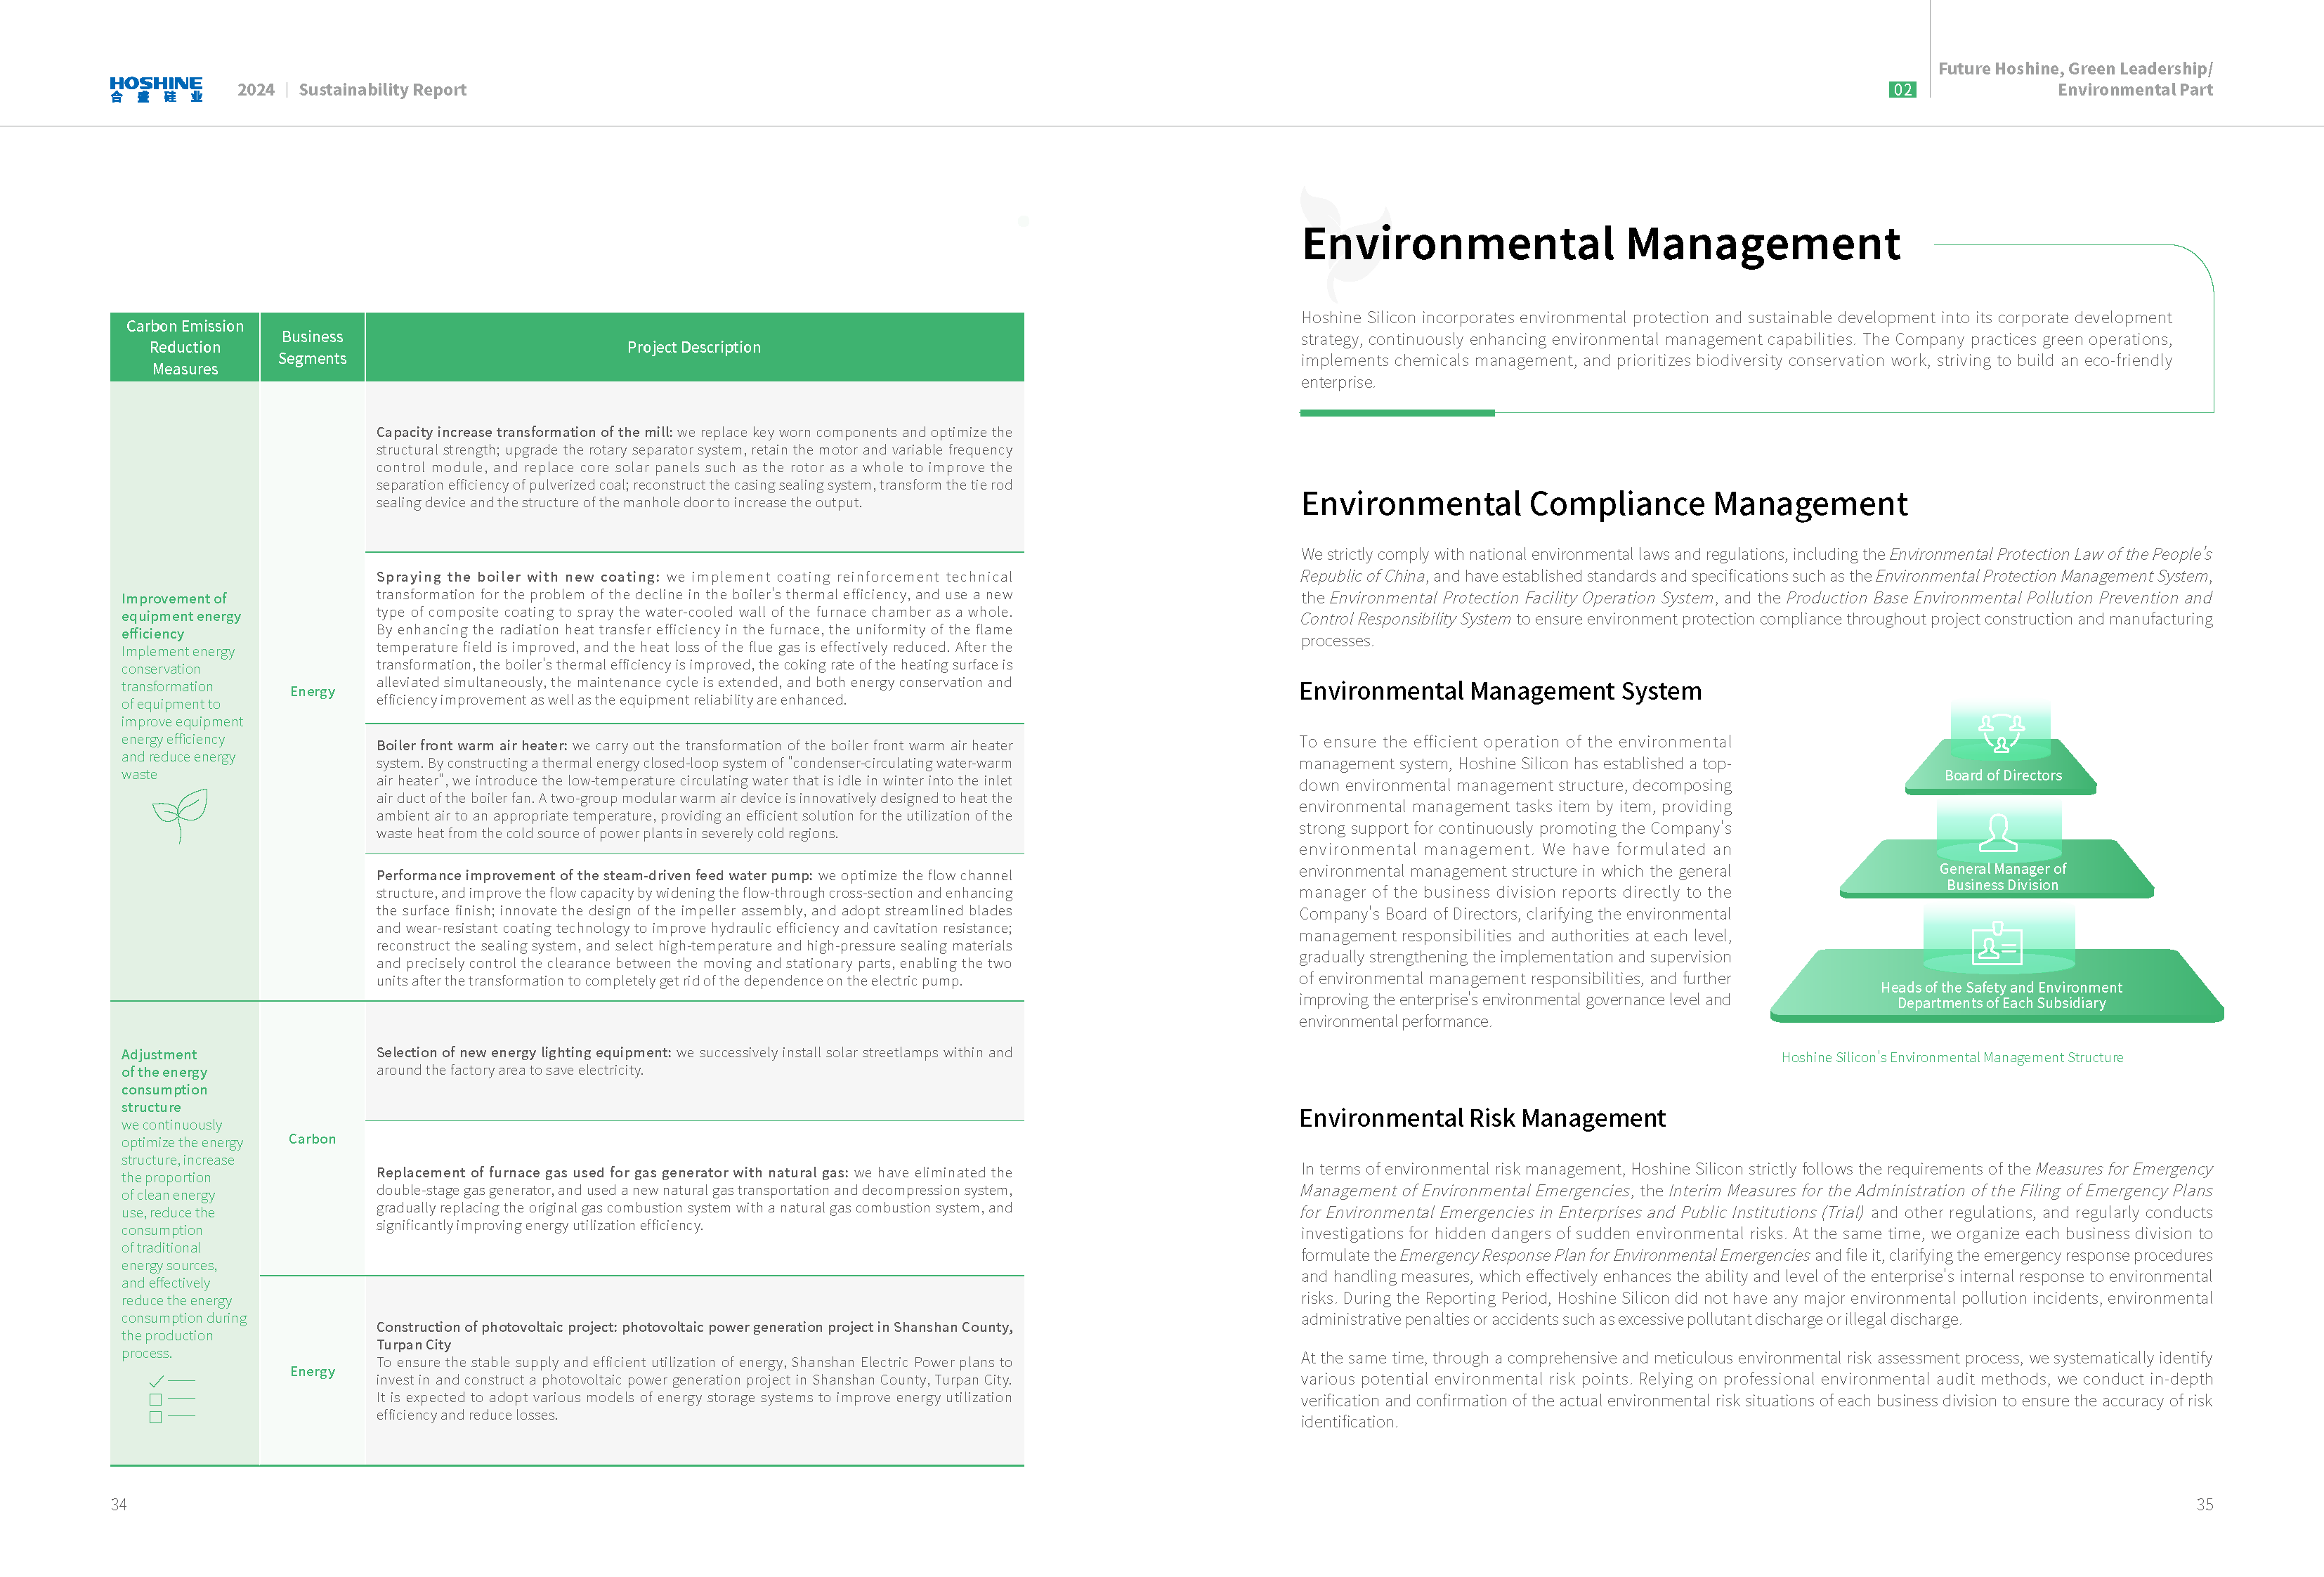Click the Hoshine logo in header
Viewport: 2324px width, 1577px height.
(x=156, y=89)
